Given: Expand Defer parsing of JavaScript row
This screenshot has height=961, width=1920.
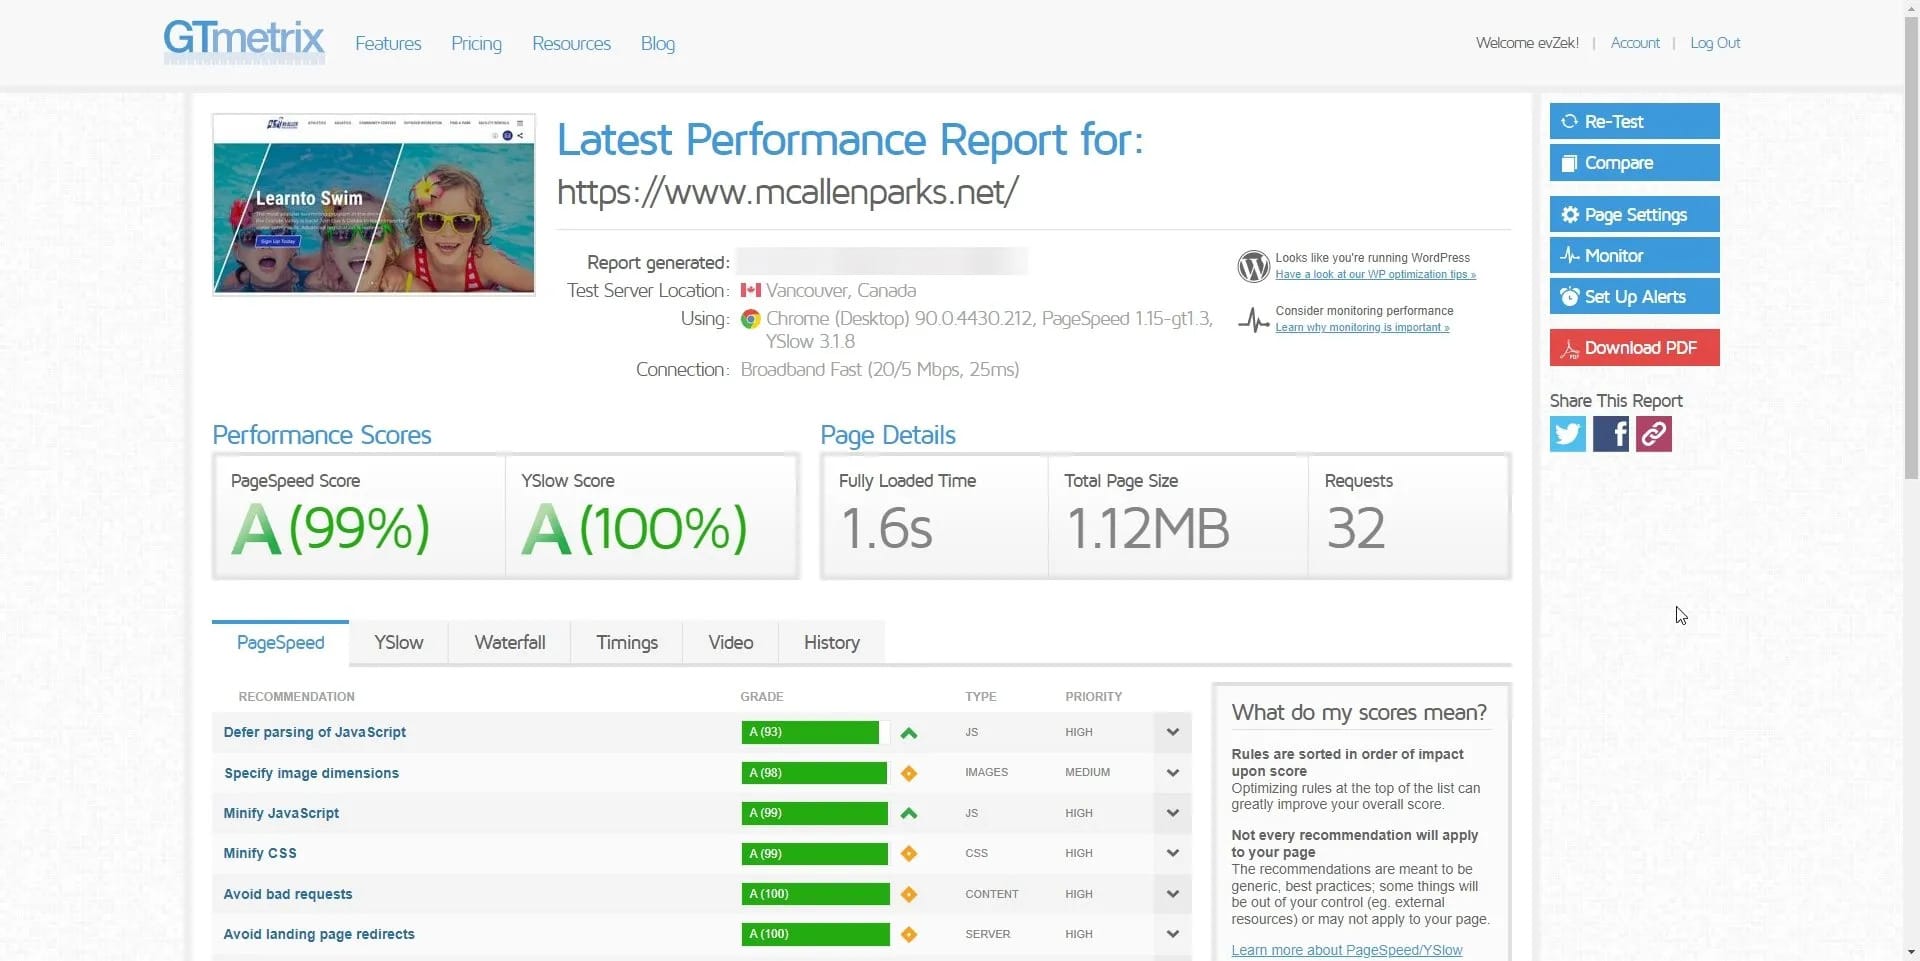Looking at the screenshot, I should coord(1172,732).
